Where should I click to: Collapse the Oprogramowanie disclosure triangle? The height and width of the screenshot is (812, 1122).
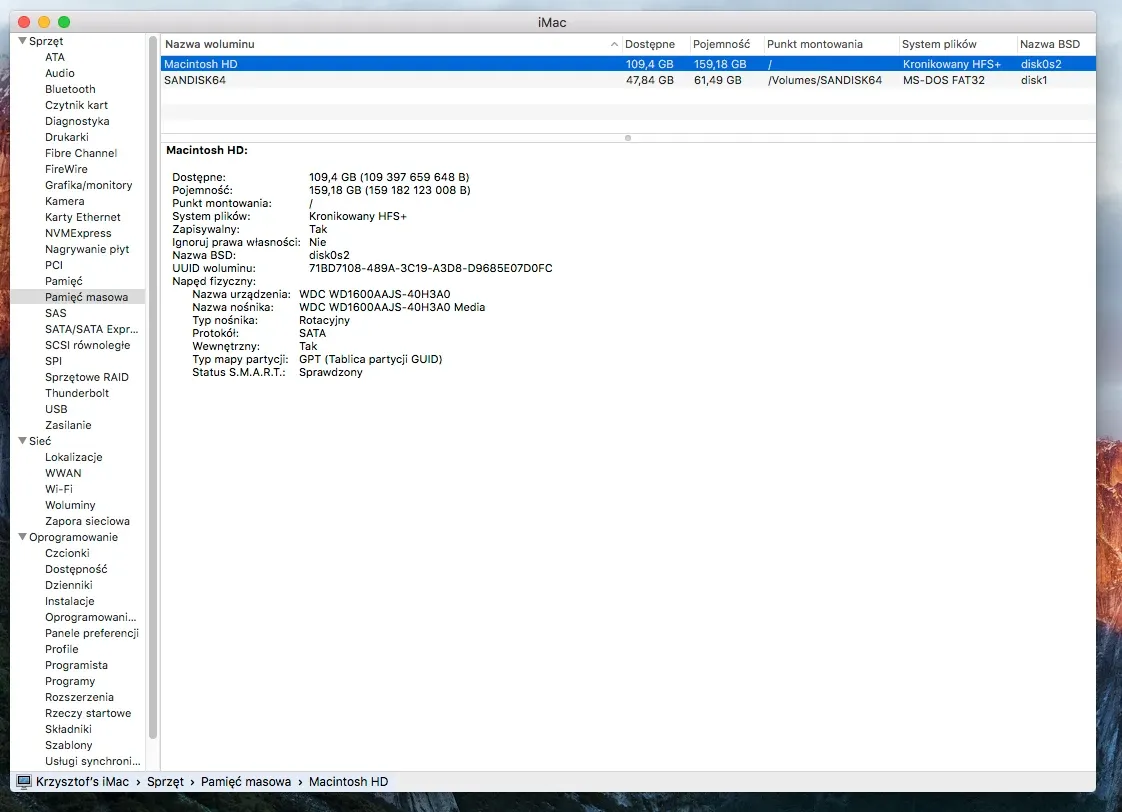coord(22,537)
